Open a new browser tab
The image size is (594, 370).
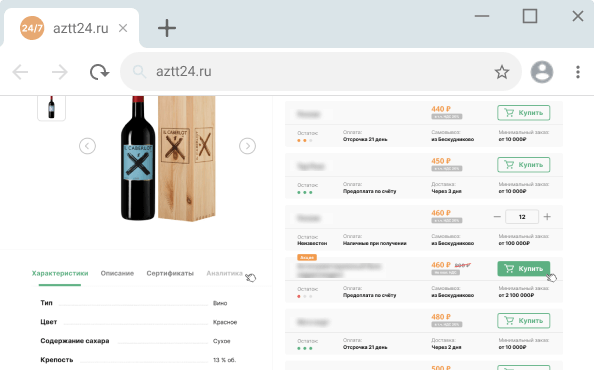pos(167,28)
